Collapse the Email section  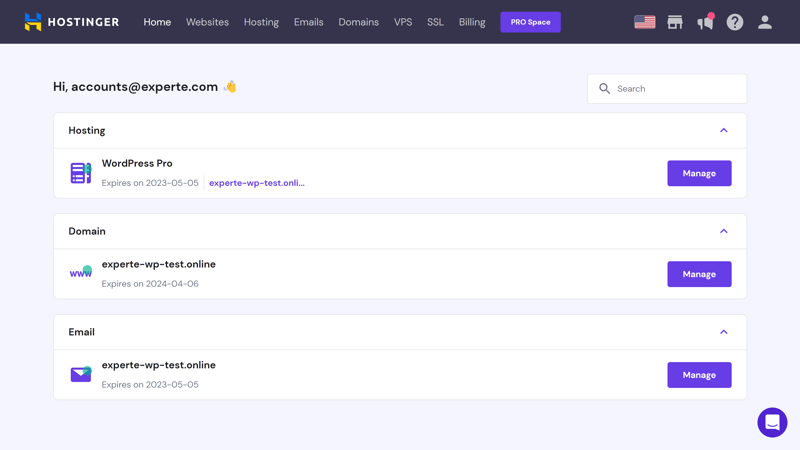tap(723, 332)
